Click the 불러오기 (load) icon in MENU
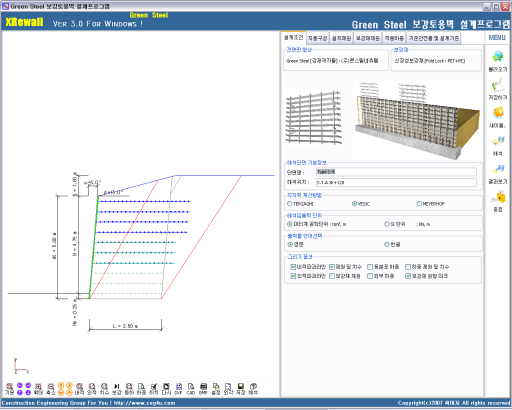This screenshot has height=410, width=512. click(498, 57)
